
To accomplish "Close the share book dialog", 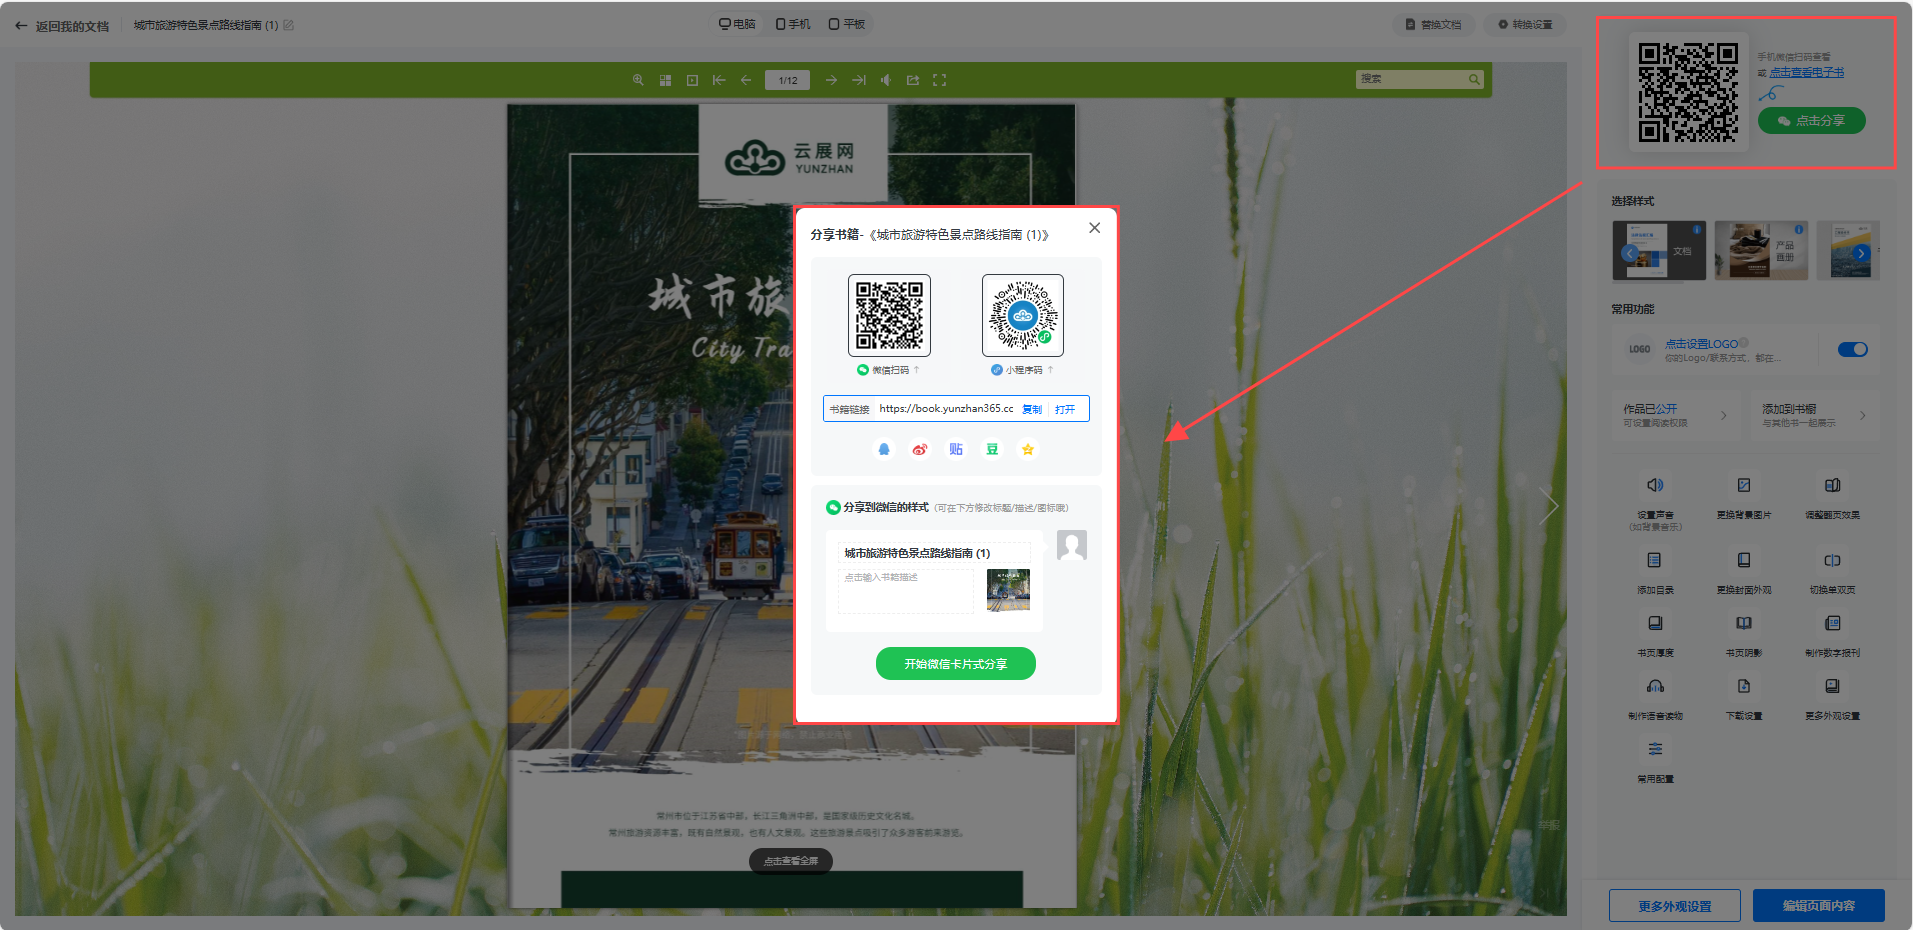I will click(x=1095, y=228).
